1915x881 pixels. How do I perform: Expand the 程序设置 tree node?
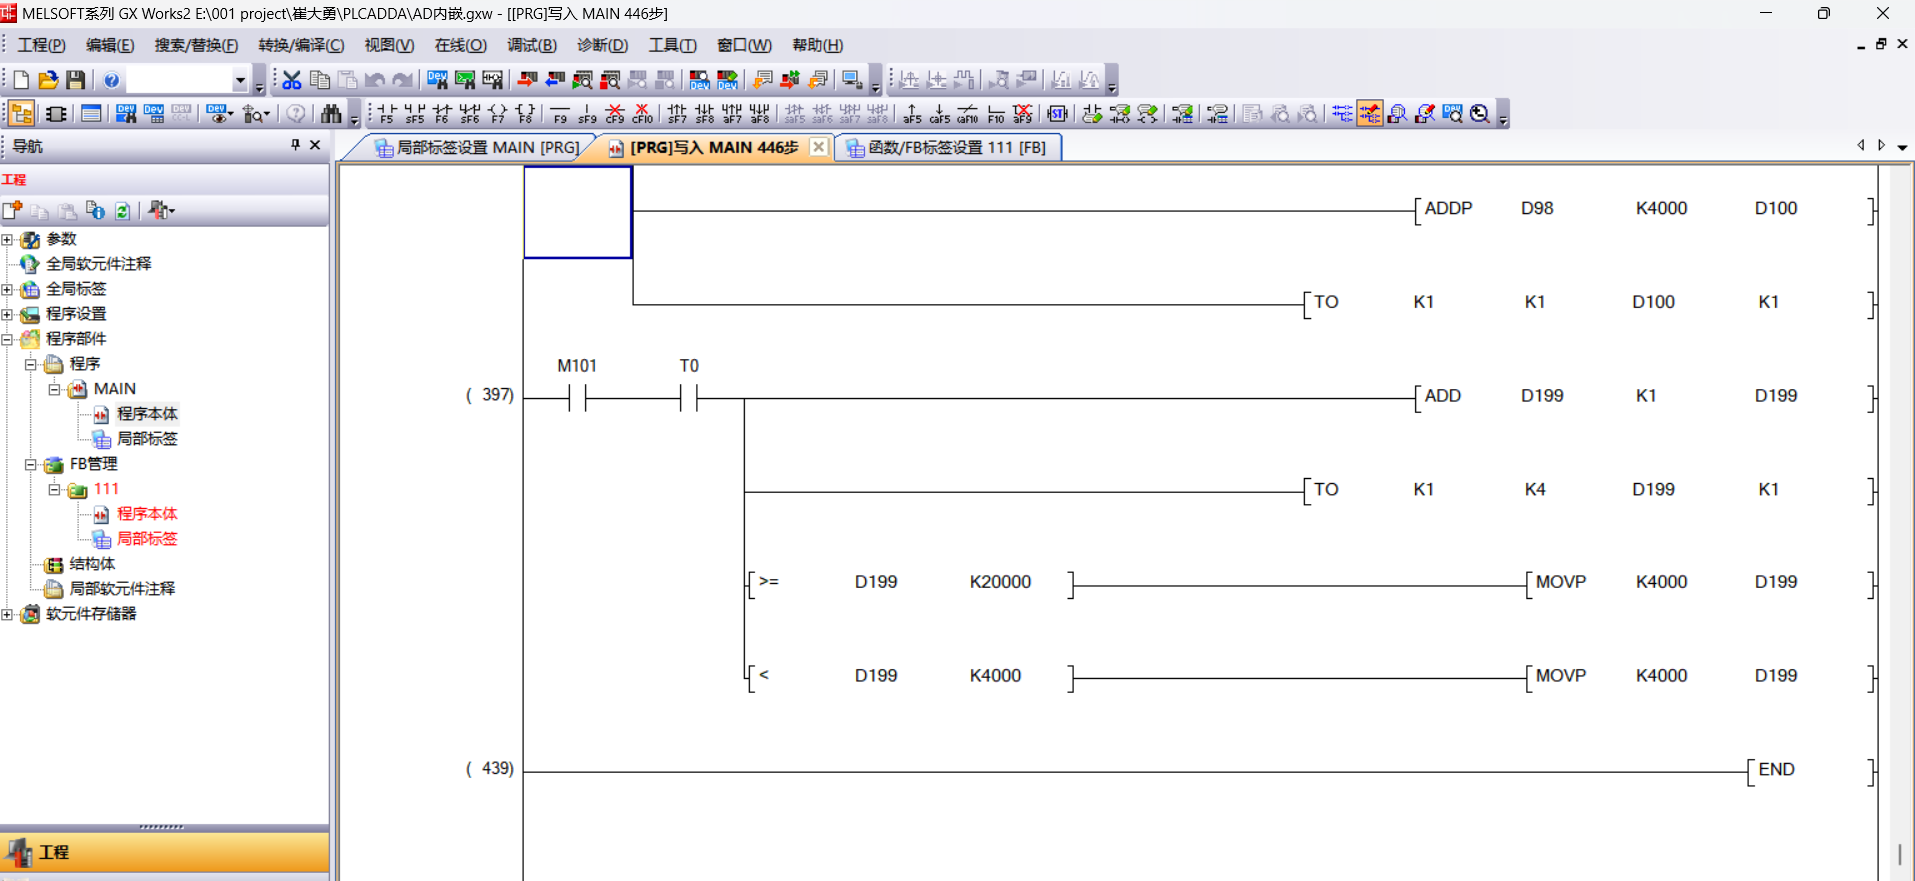7,315
